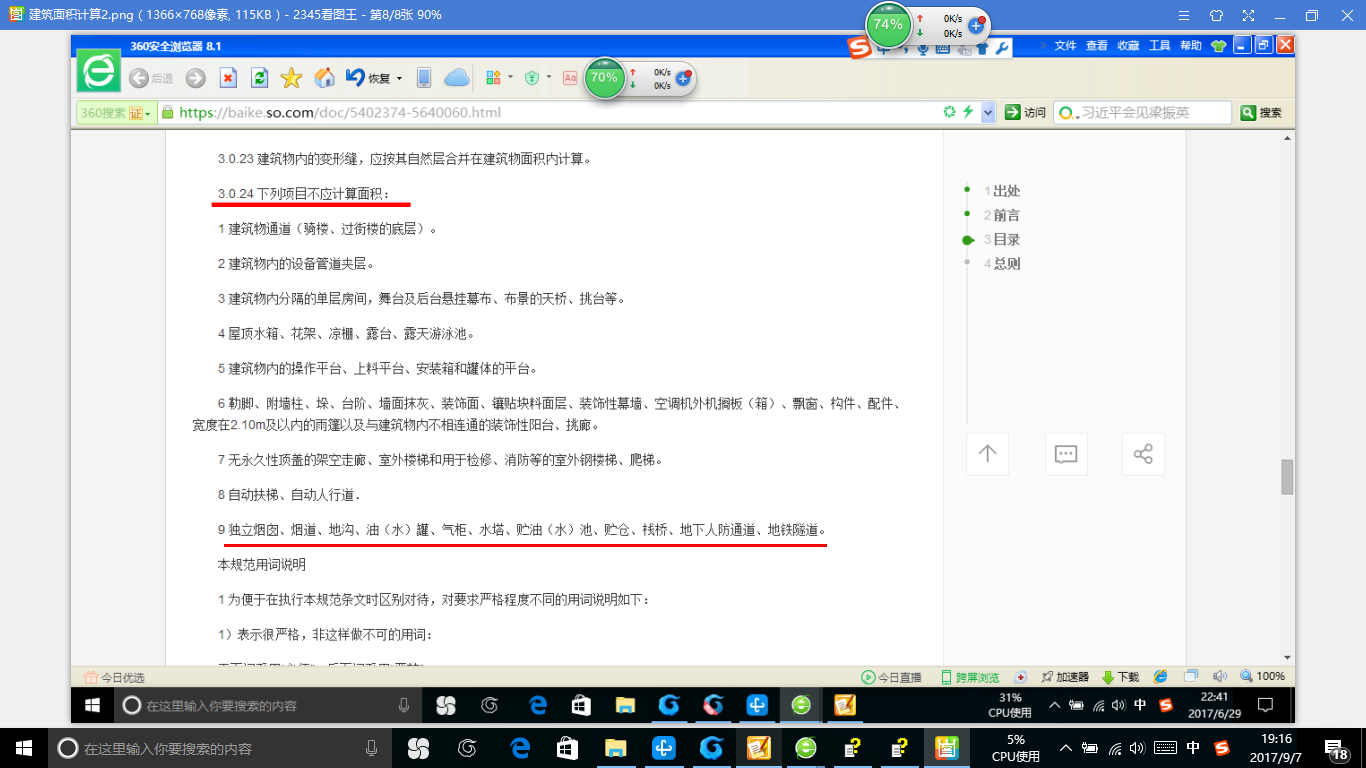The height and width of the screenshot is (768, 1366).
Task: Click the green refresh page icon
Action: (x=259, y=78)
